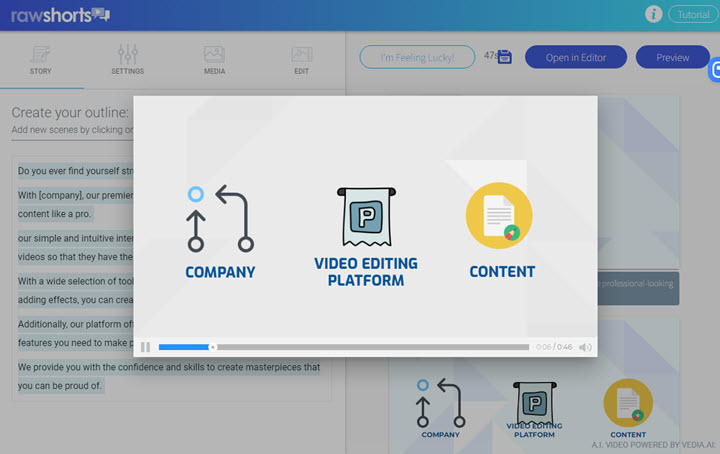Screen dimensions: 720x454
Task: Click the line "our simple and intuitive"
Action: pos(75,238)
